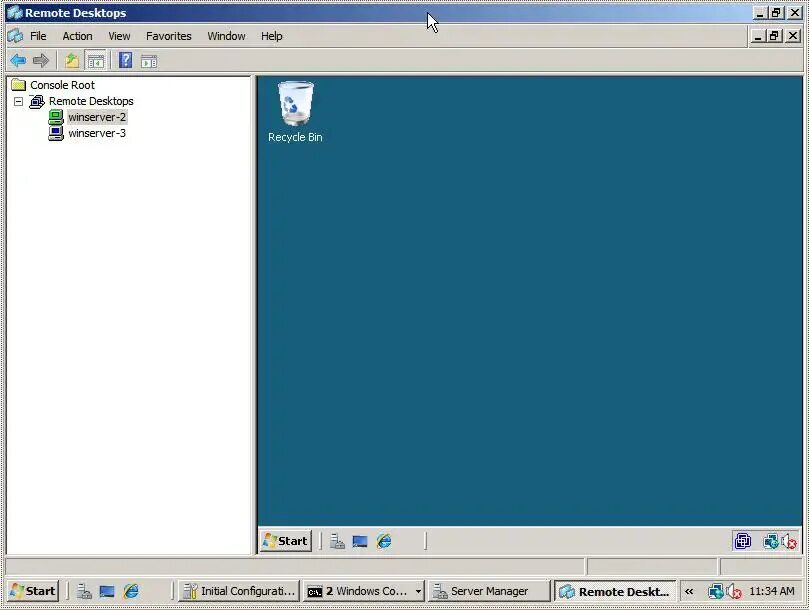The width and height of the screenshot is (809, 610).
Task: Switch to Server Manager taskbar button
Action: [x=489, y=591]
